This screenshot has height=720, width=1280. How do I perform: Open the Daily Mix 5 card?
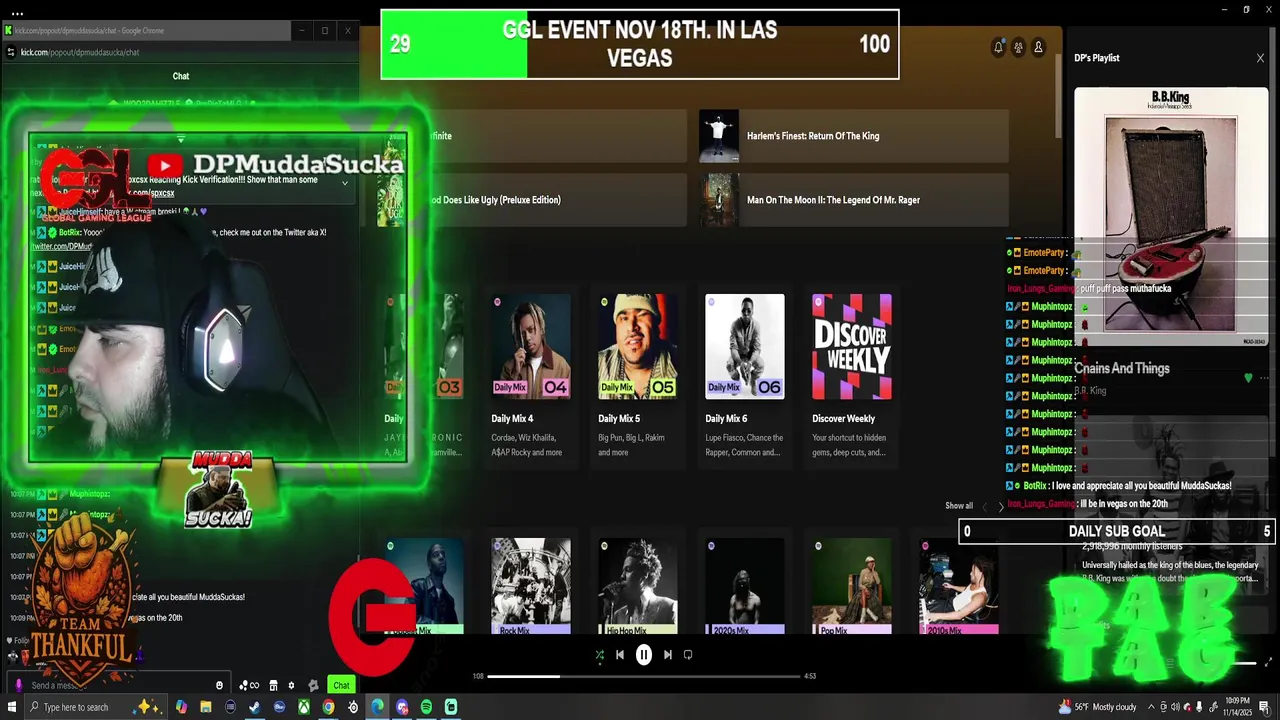click(x=638, y=378)
